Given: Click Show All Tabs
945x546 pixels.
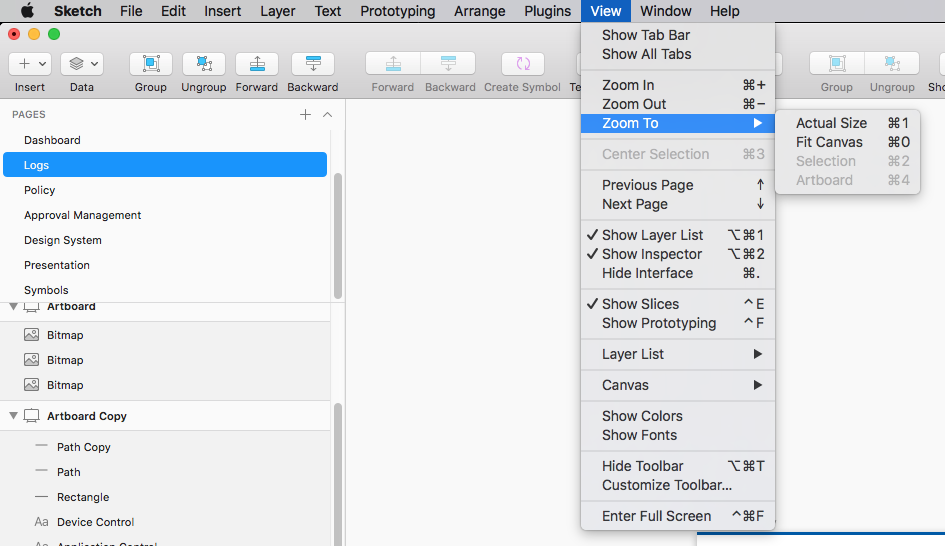Looking at the screenshot, I should 677,54.
